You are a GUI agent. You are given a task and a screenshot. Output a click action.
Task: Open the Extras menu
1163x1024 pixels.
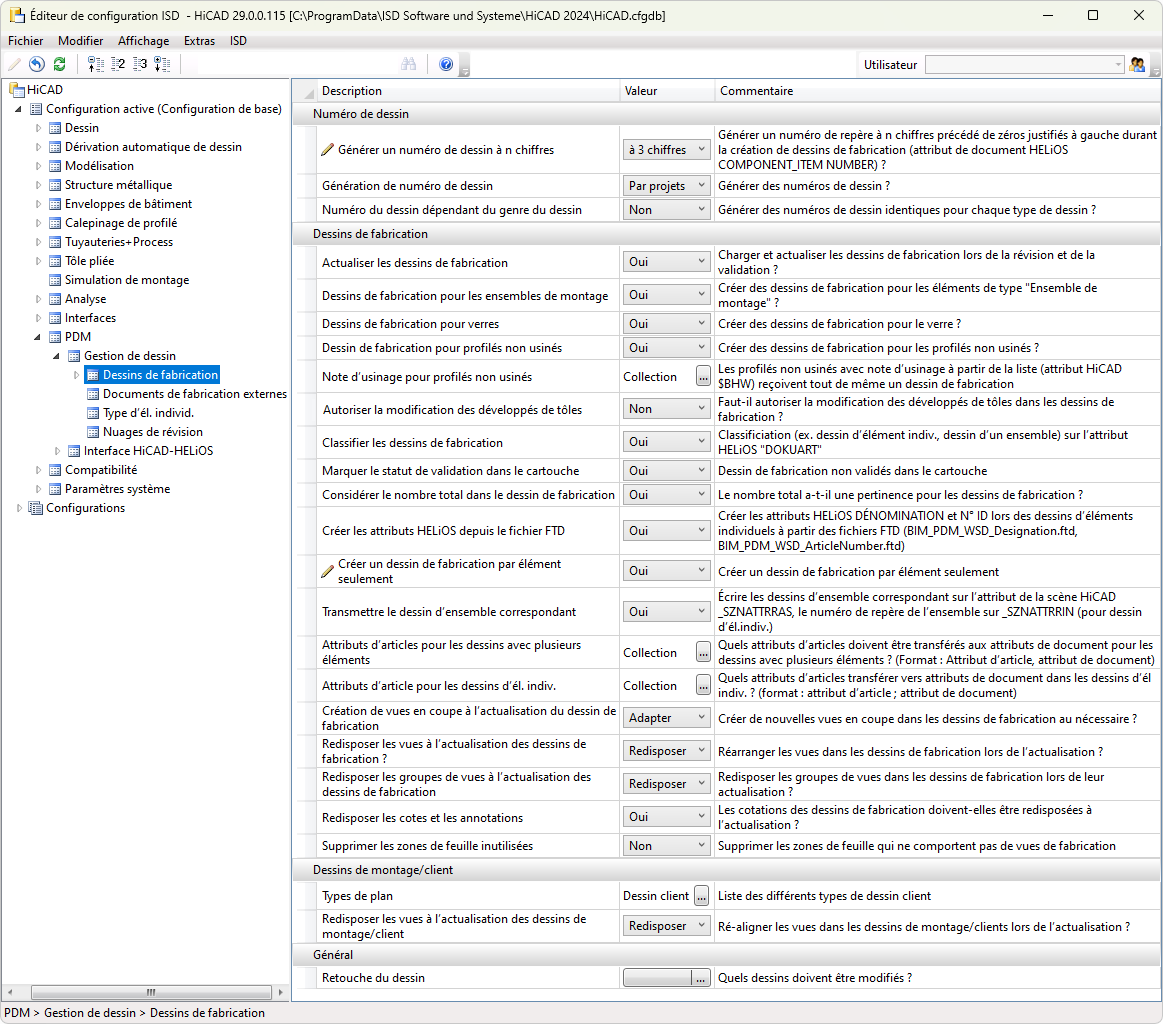(199, 41)
